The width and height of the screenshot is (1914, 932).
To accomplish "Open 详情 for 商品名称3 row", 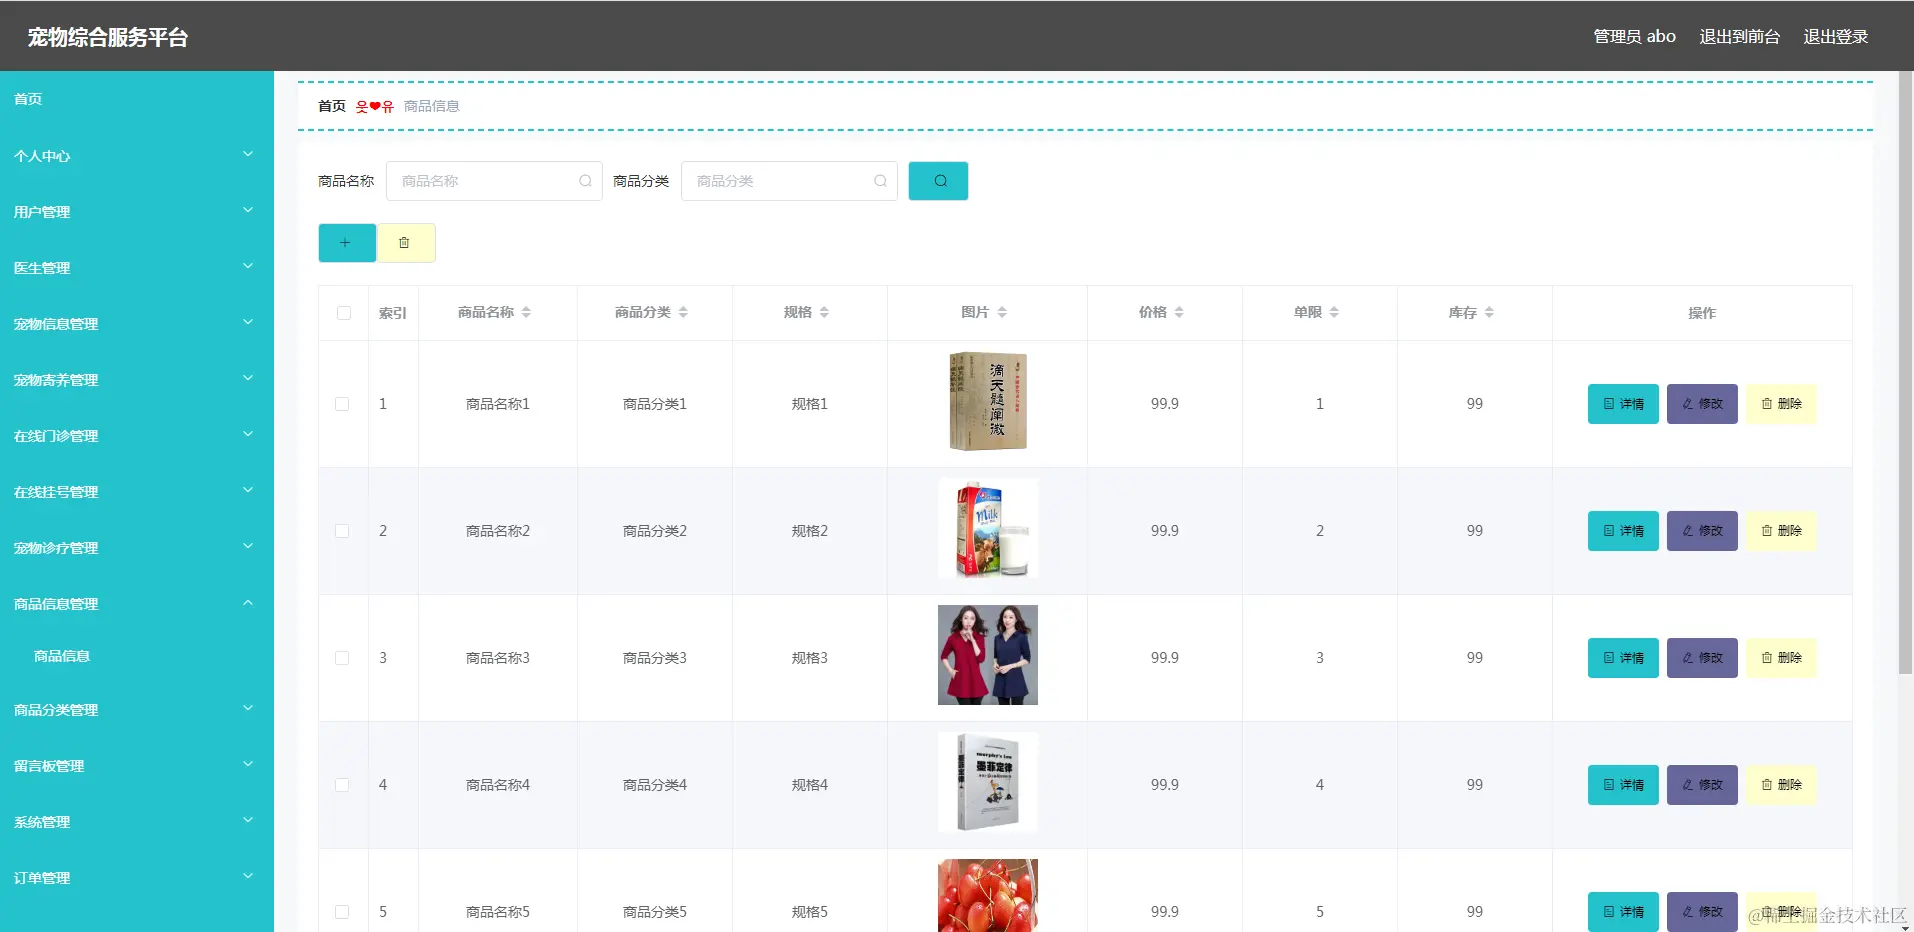I will 1623,658.
